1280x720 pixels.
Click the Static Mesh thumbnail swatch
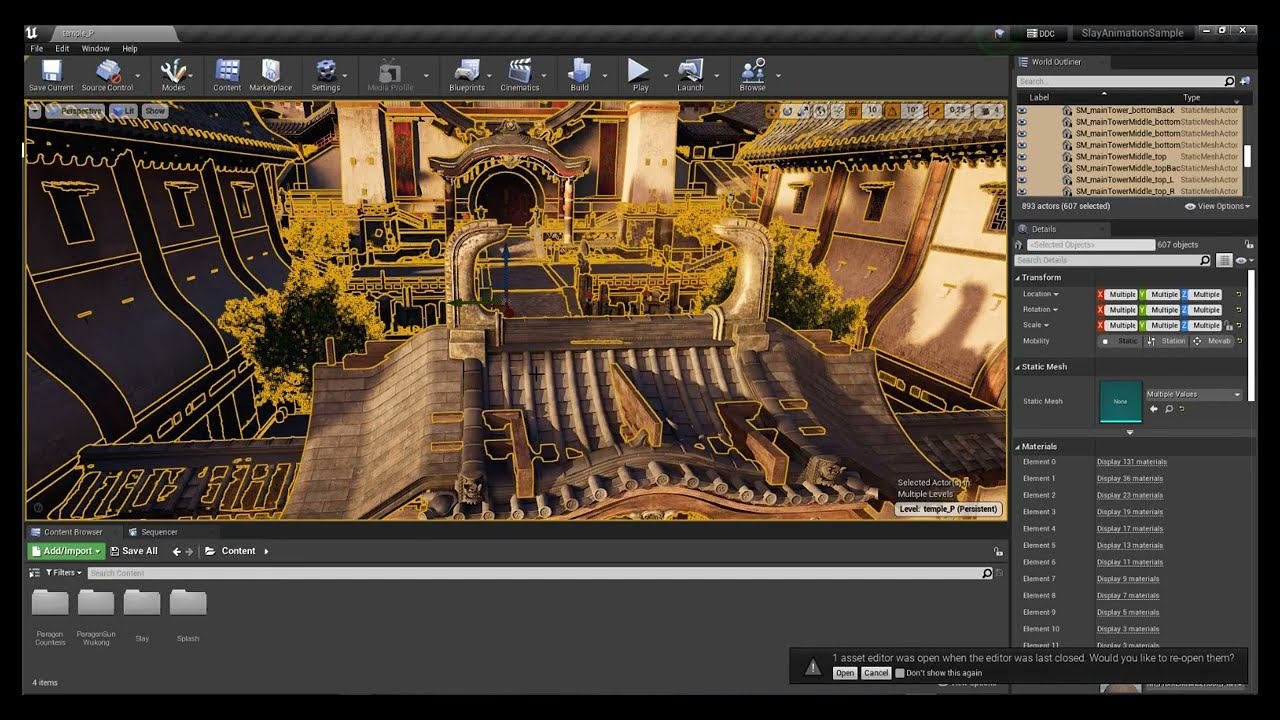pos(1120,401)
